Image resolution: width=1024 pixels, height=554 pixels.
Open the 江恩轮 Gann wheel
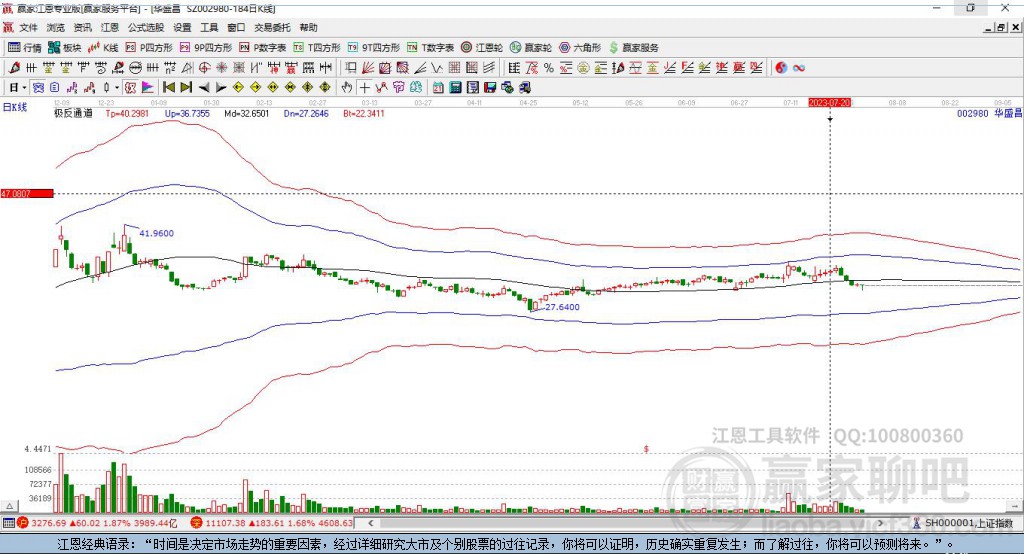[x=482, y=48]
